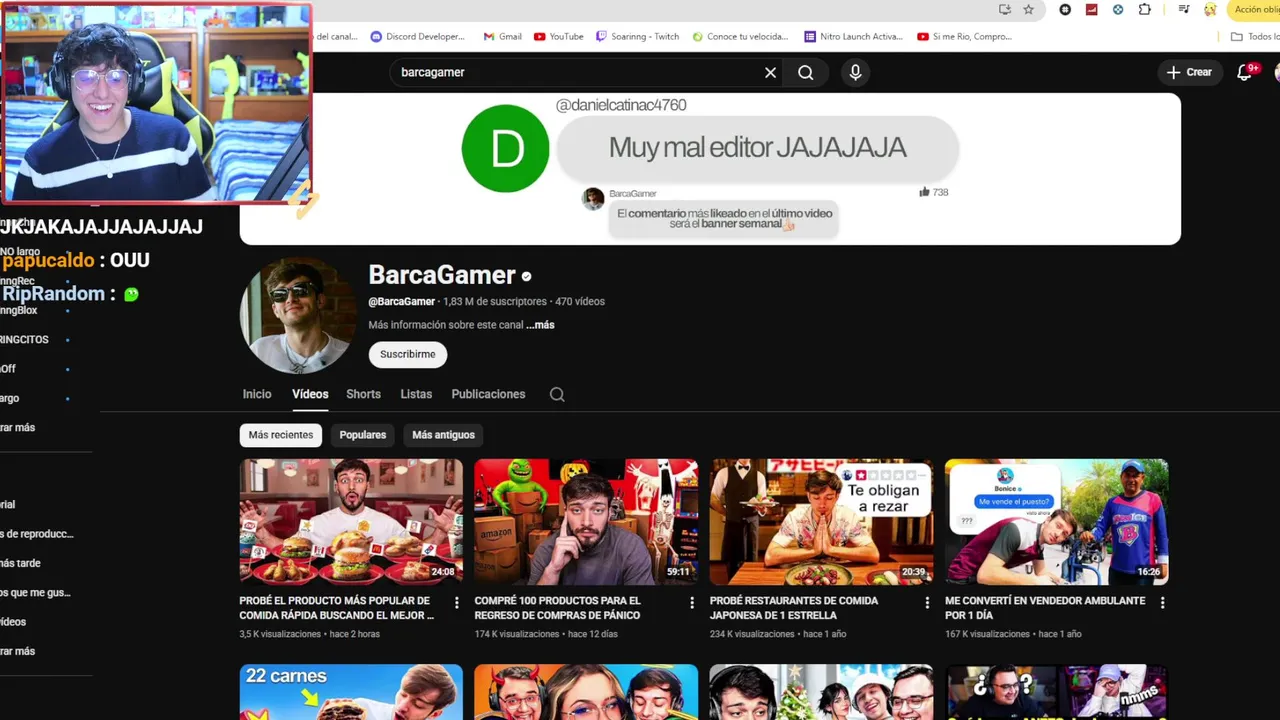The height and width of the screenshot is (720, 1280).
Task: Open options menu for PROBÉ EL PRODUCTO video
Action: (456, 603)
